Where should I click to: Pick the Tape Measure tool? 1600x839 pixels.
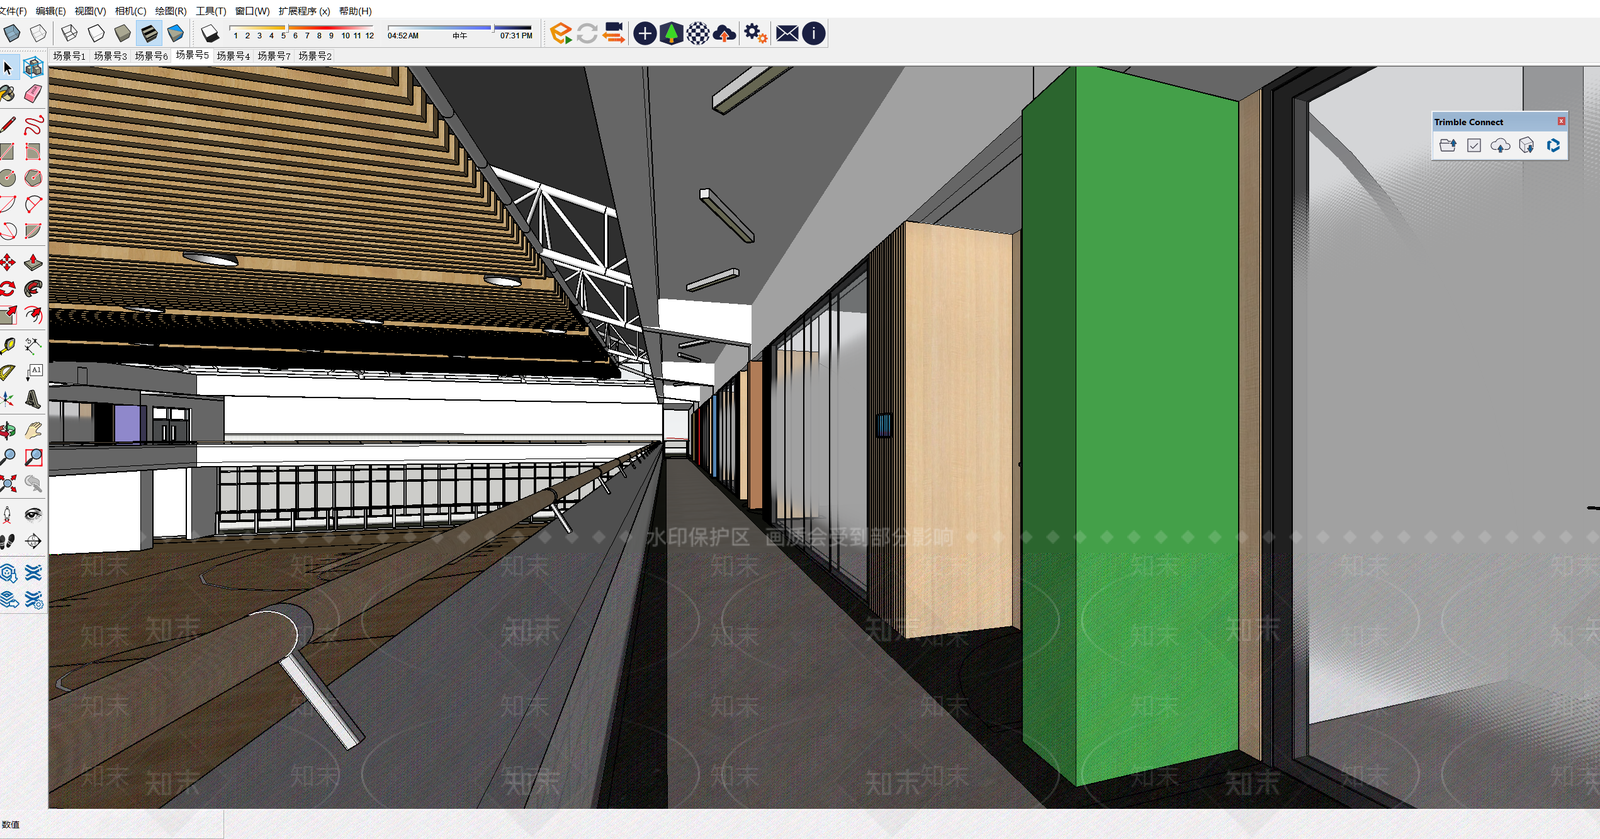tap(8, 346)
